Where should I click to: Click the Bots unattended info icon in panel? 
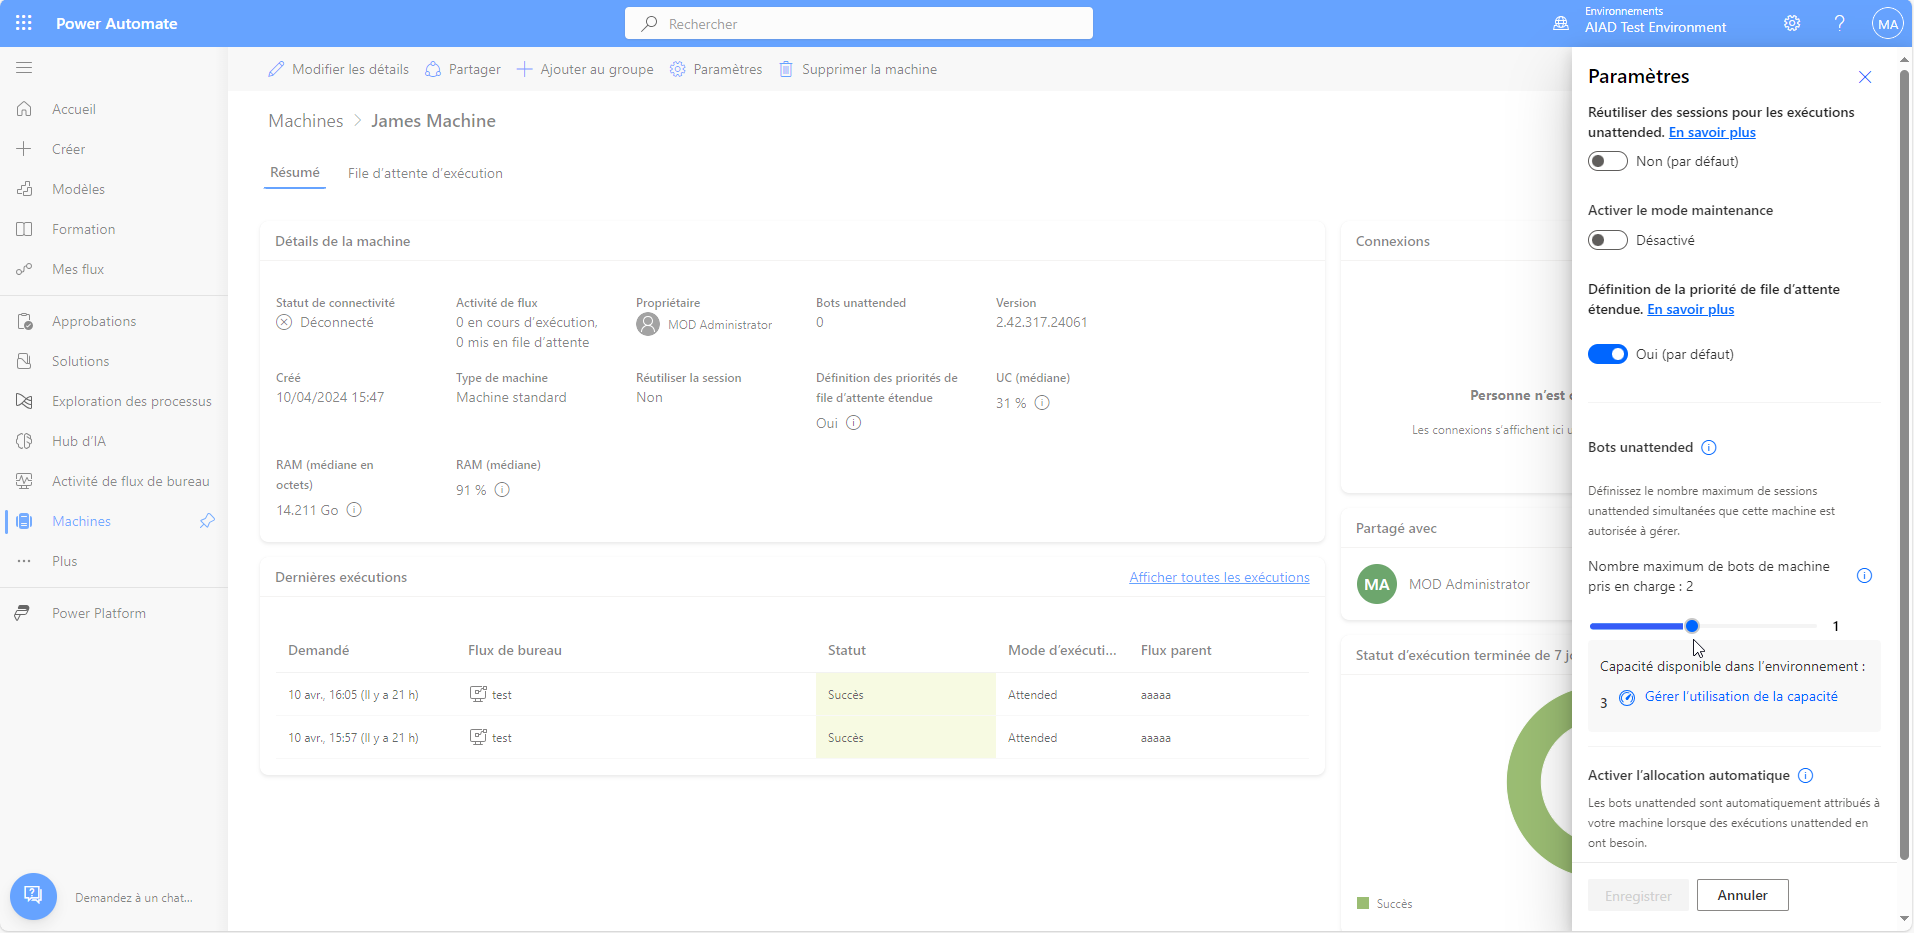coord(1709,447)
